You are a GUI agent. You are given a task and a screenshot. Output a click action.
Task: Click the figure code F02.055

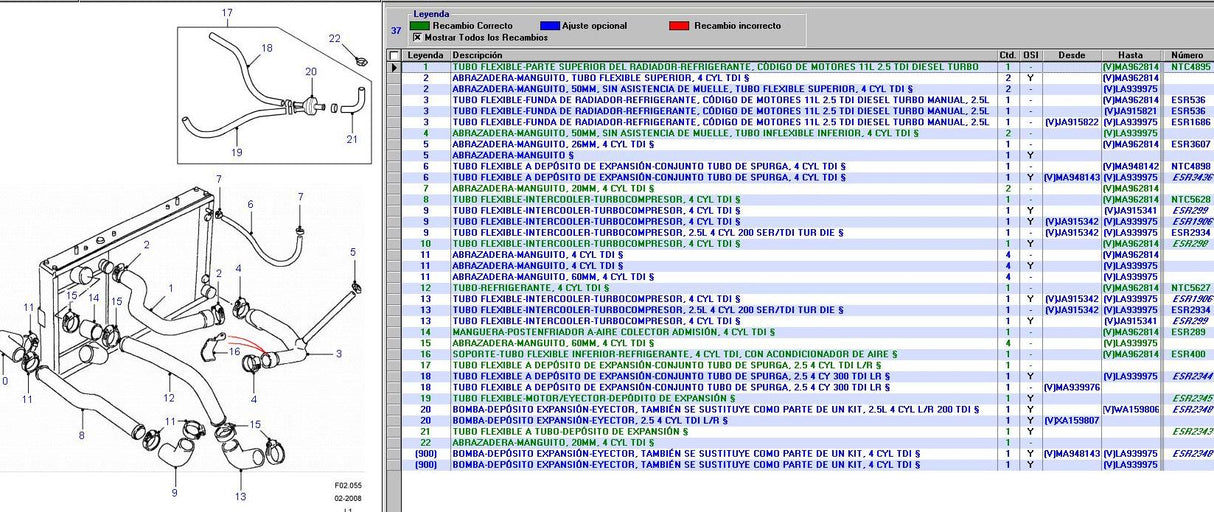coord(348,484)
